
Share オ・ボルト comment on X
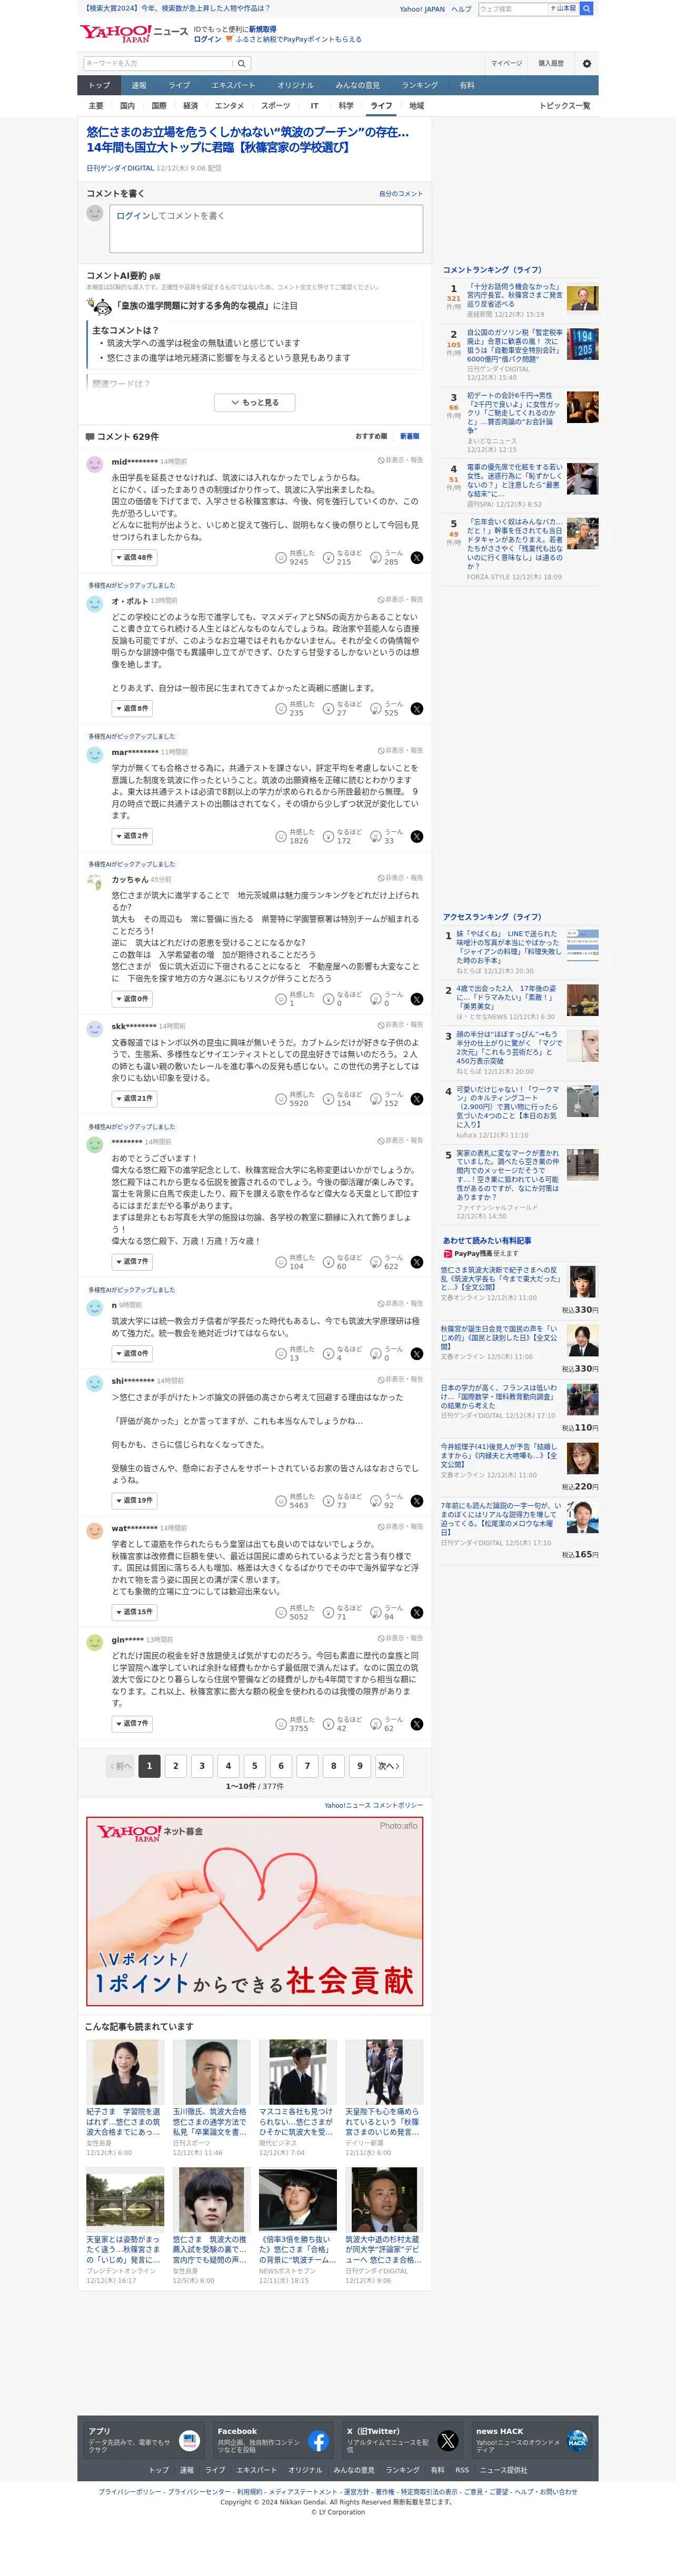point(417,709)
